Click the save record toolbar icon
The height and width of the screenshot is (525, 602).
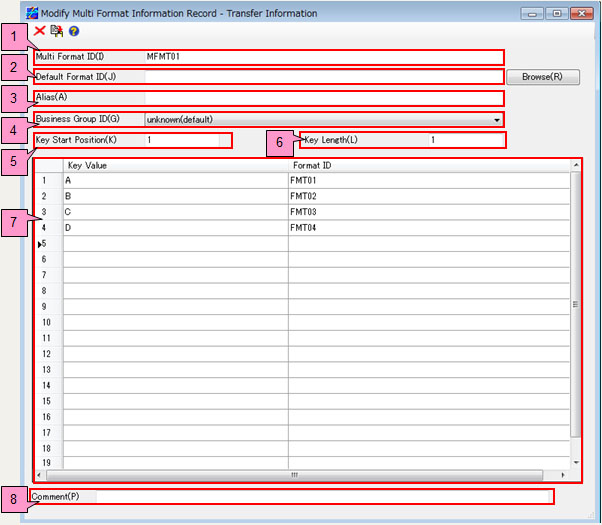coord(57,31)
